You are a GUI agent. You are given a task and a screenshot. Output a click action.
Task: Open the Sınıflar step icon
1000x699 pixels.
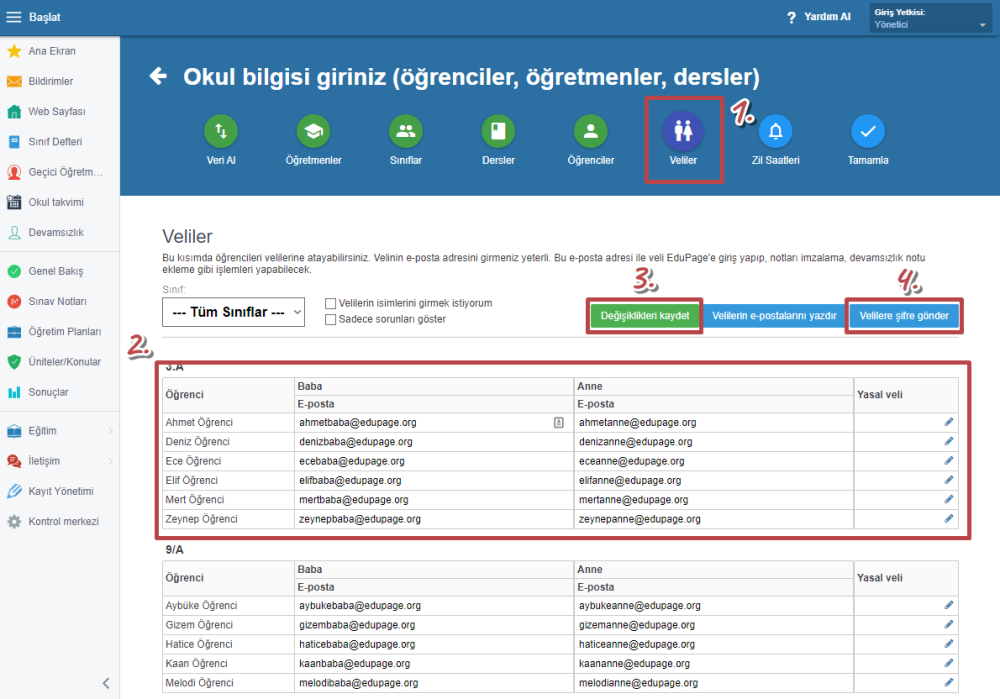(x=406, y=131)
